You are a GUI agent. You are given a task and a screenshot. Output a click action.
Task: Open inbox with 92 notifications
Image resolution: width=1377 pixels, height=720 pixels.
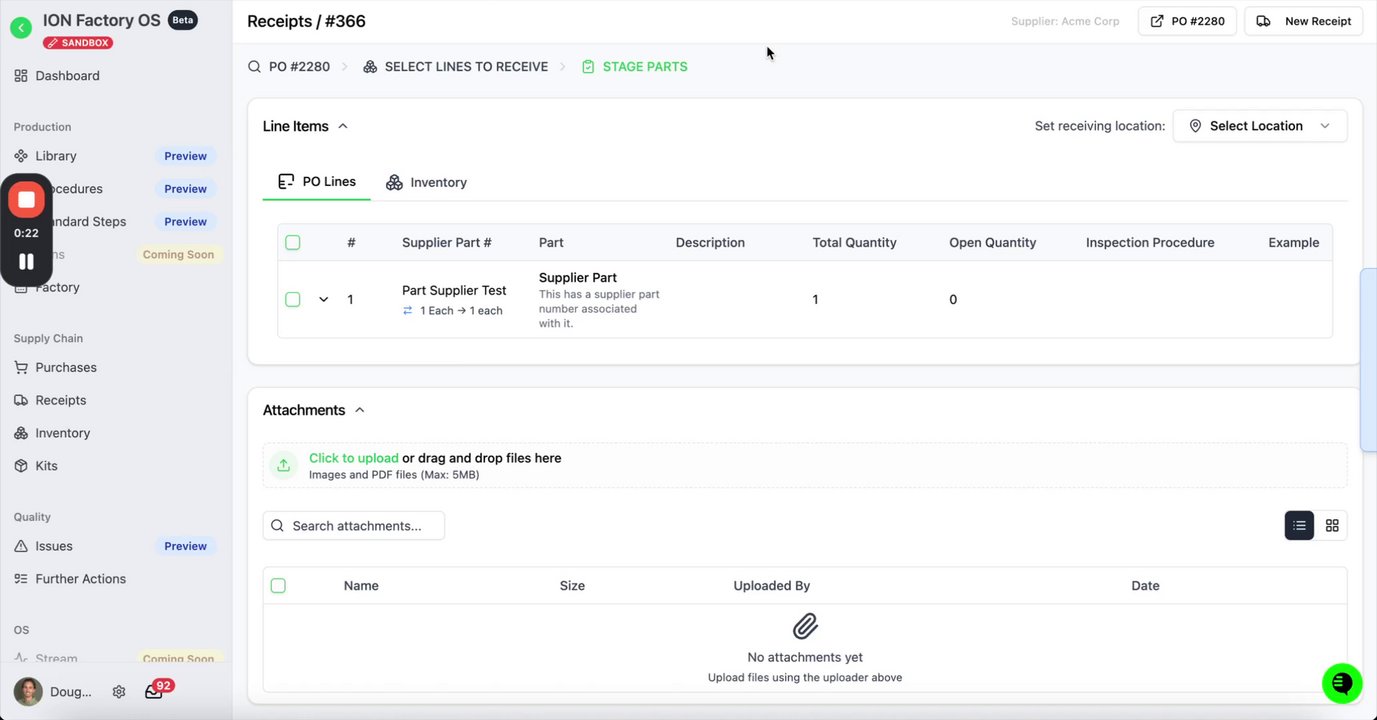point(154,692)
